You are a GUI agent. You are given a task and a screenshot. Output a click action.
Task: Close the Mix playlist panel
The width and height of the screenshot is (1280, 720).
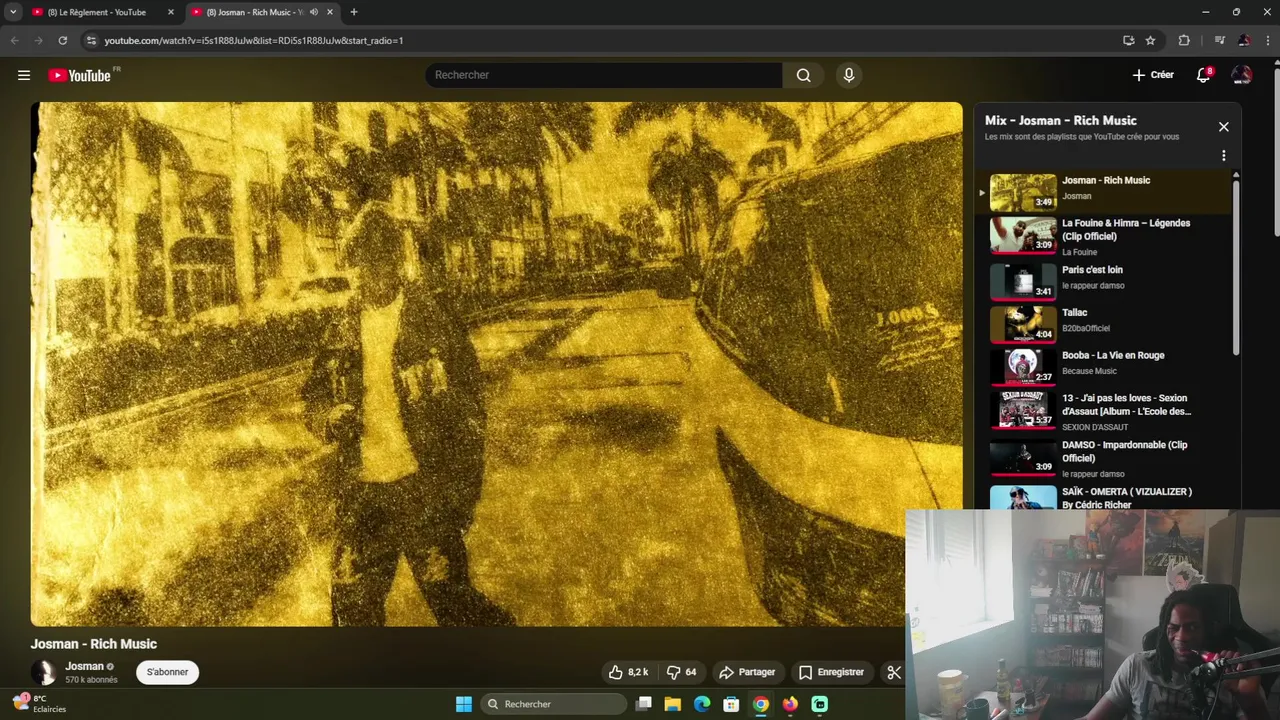(1223, 127)
